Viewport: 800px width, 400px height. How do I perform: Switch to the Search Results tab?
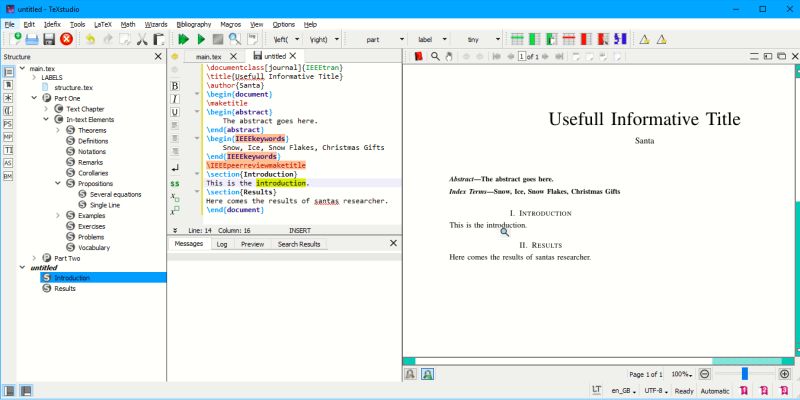(298, 244)
